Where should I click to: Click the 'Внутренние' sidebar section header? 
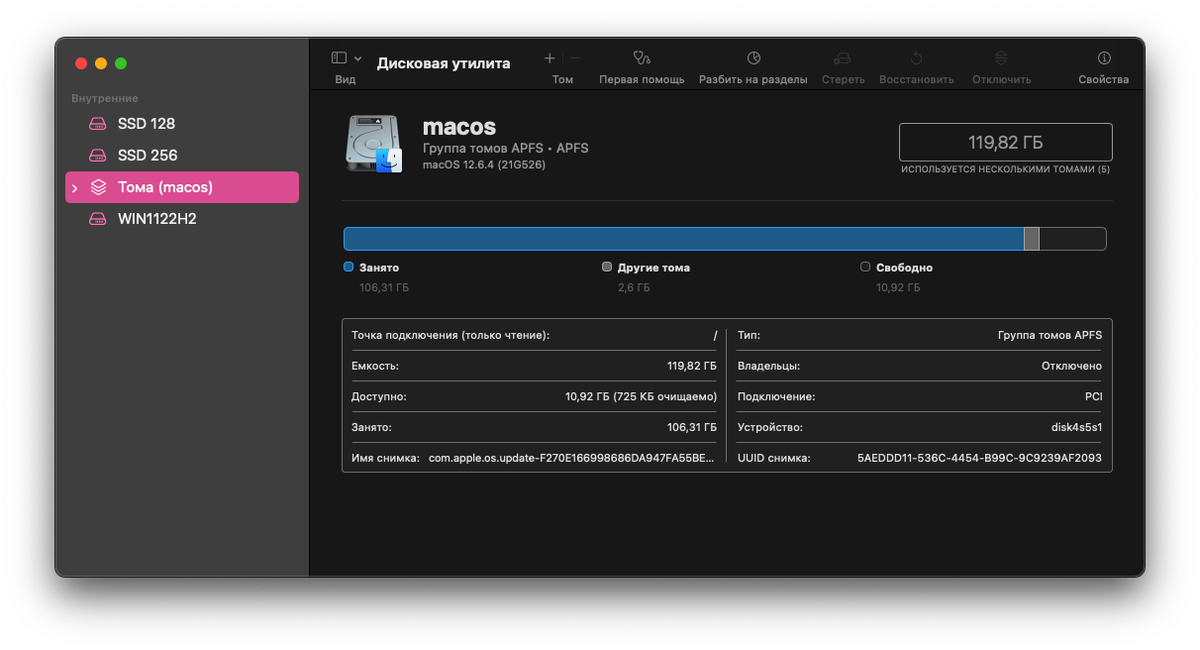point(105,98)
